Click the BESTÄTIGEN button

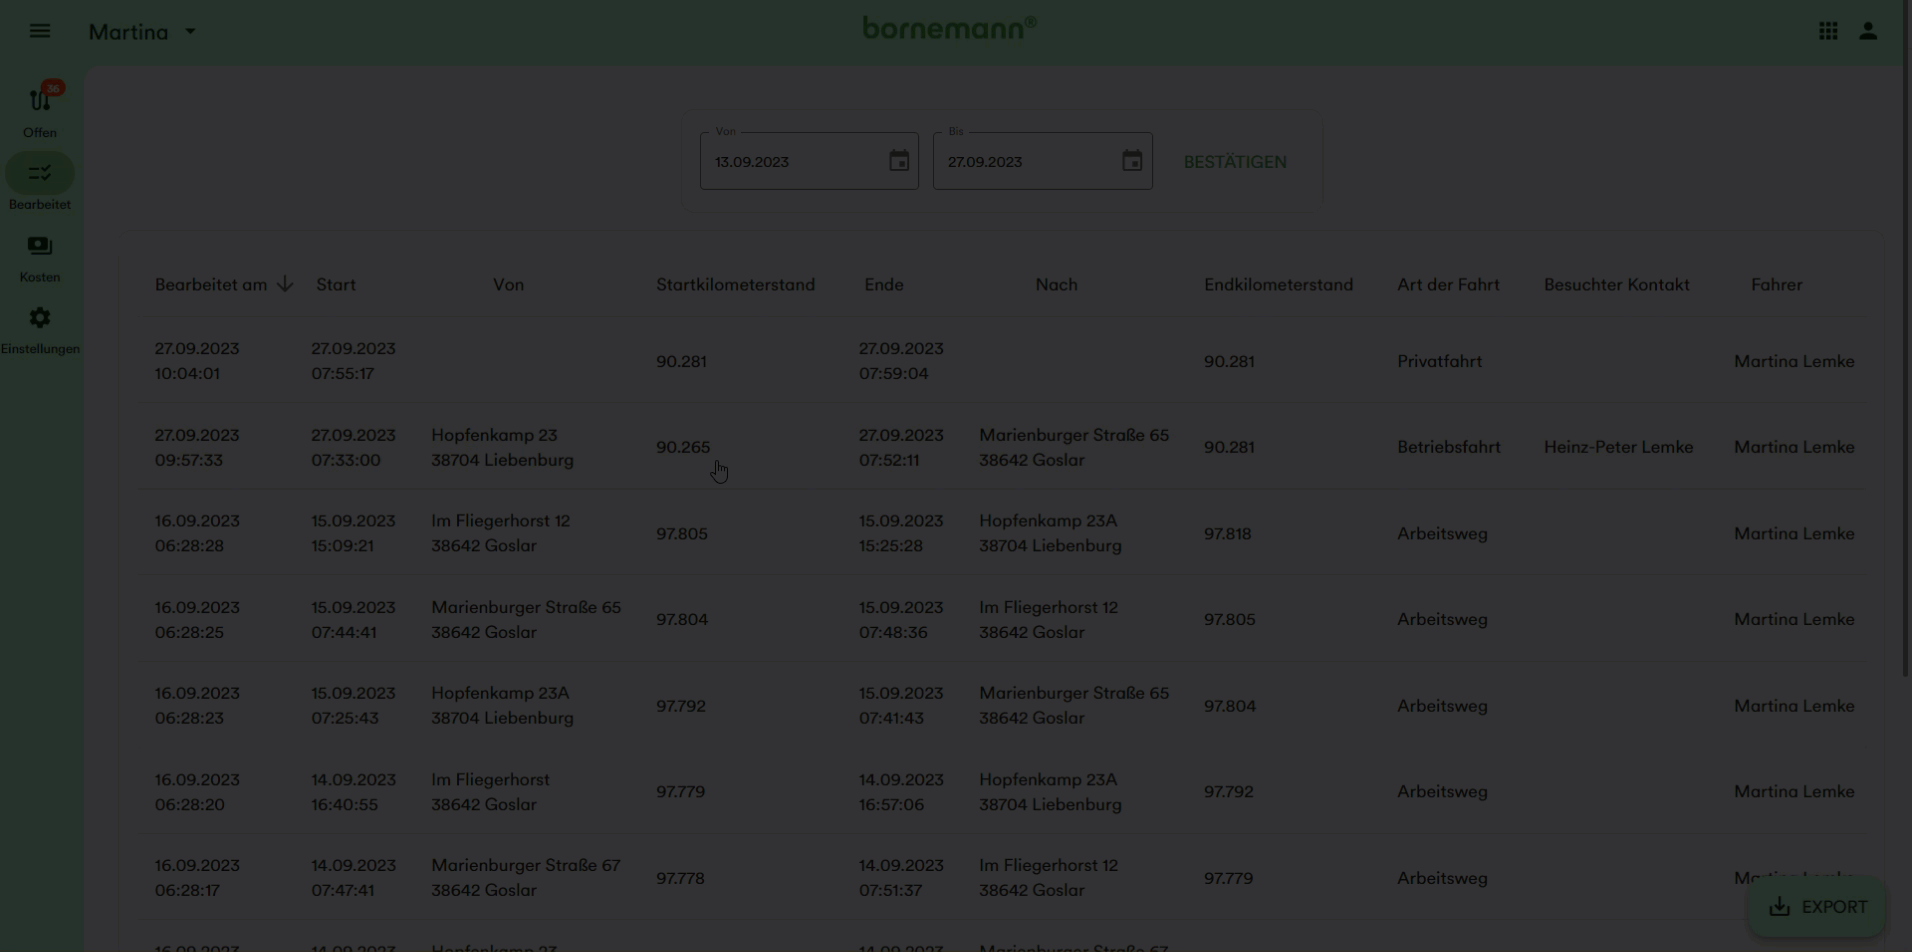click(1235, 162)
